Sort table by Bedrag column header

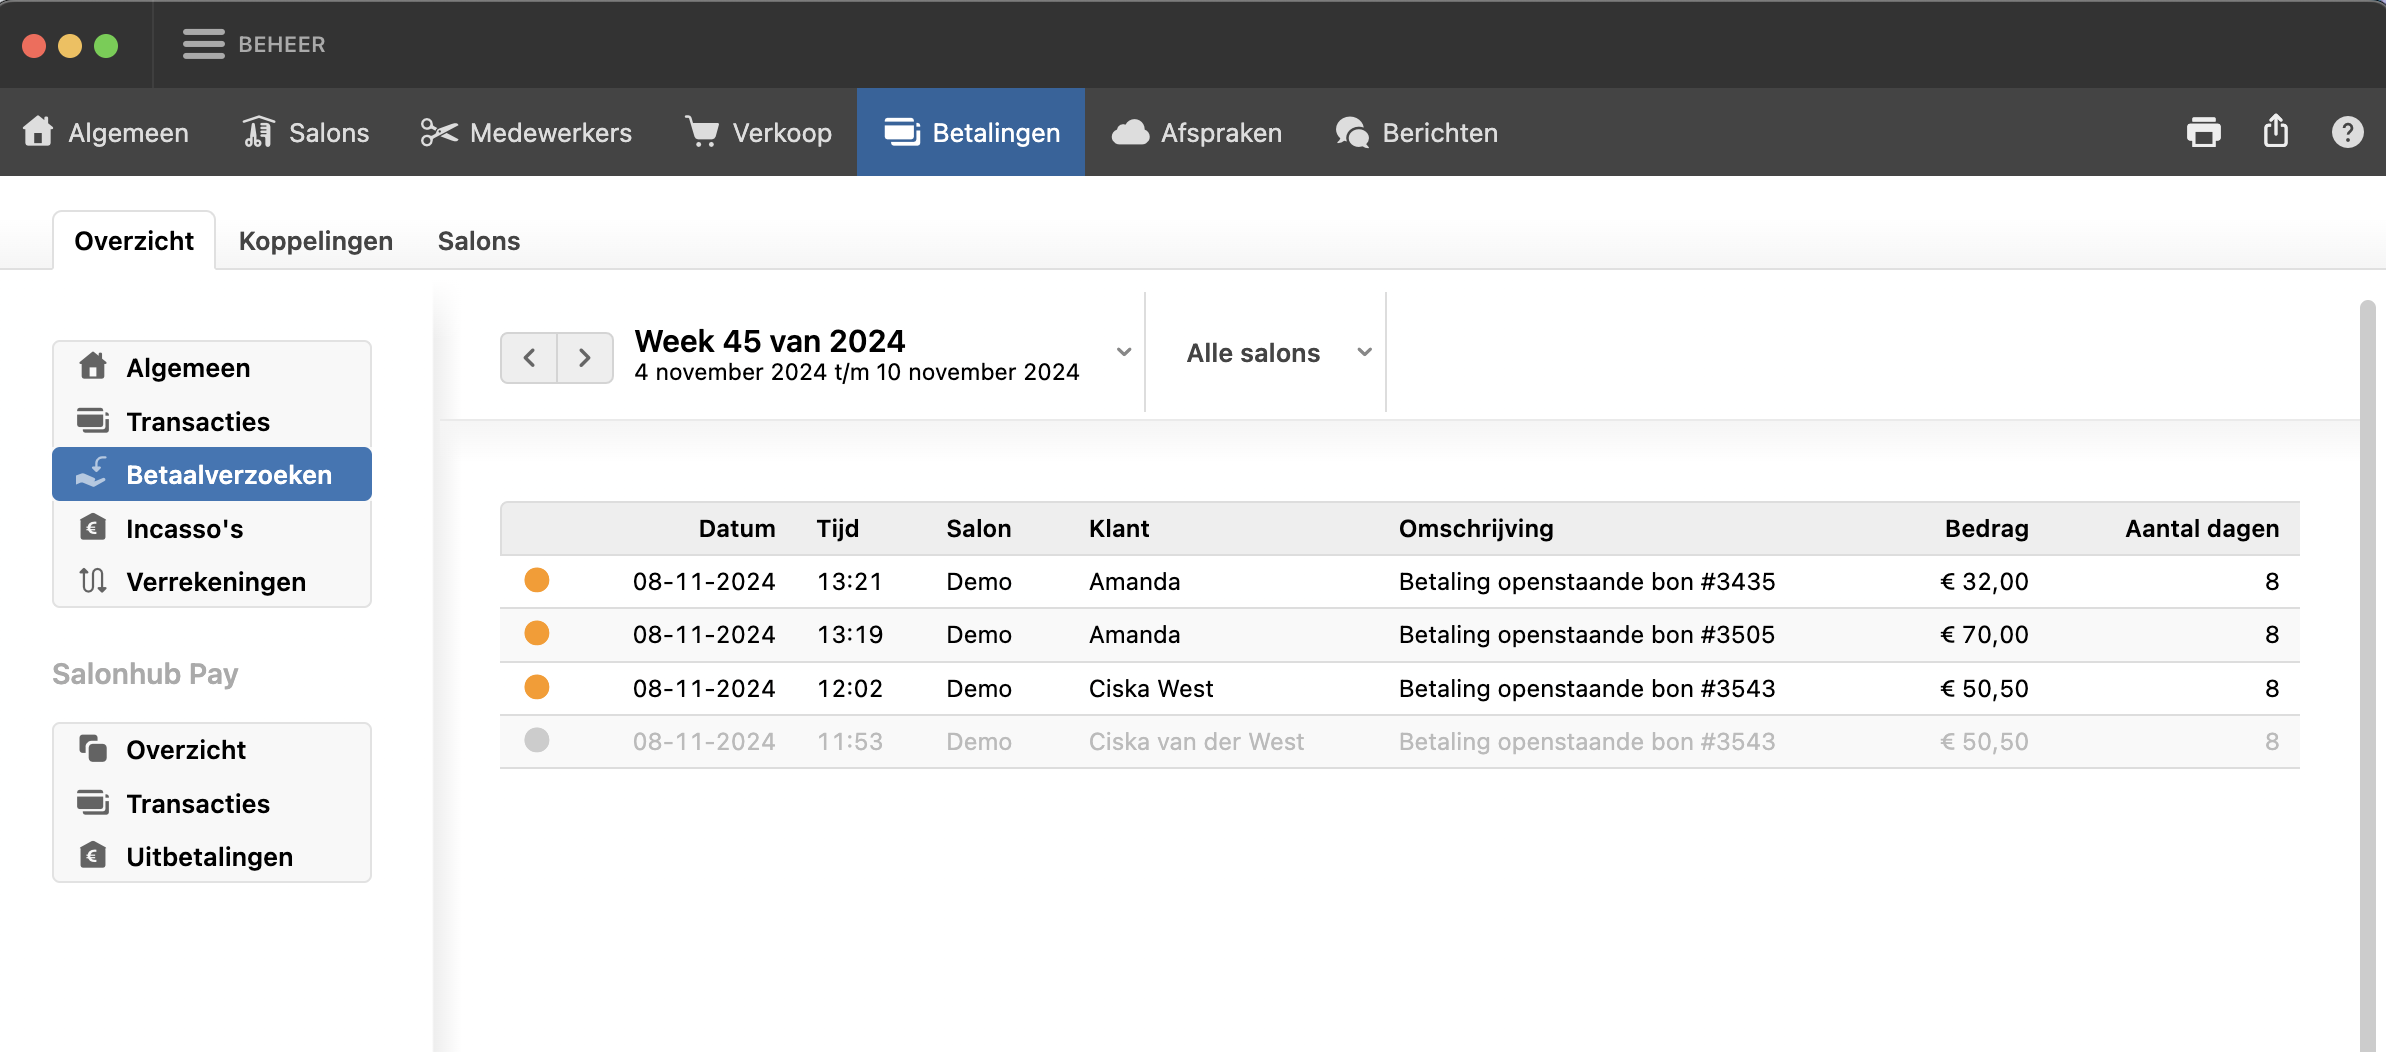tap(1986, 528)
